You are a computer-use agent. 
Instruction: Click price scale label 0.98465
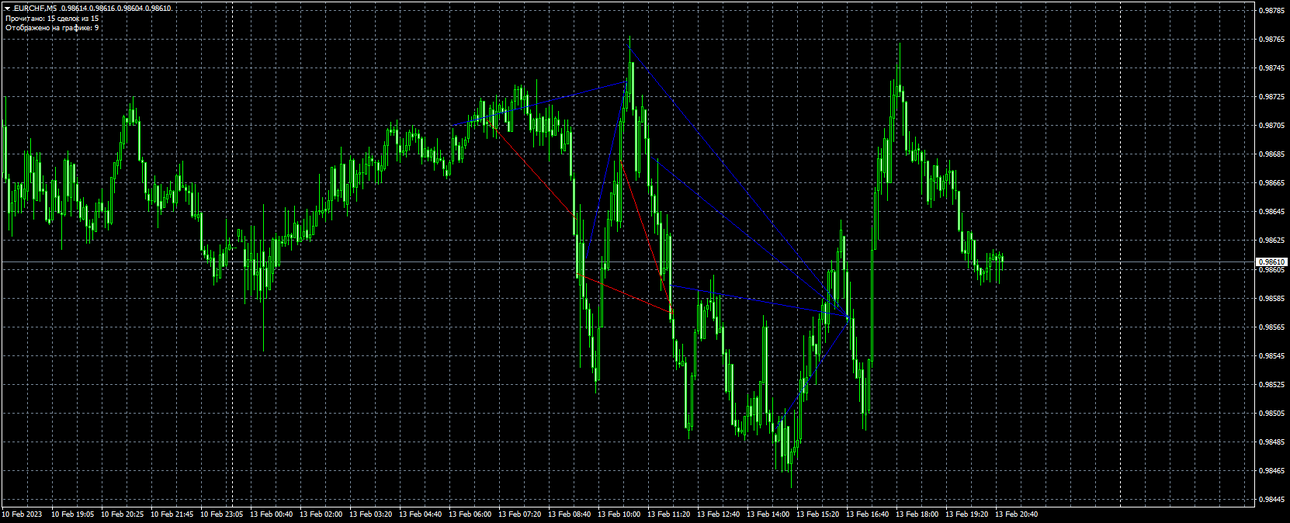pos(1270,470)
